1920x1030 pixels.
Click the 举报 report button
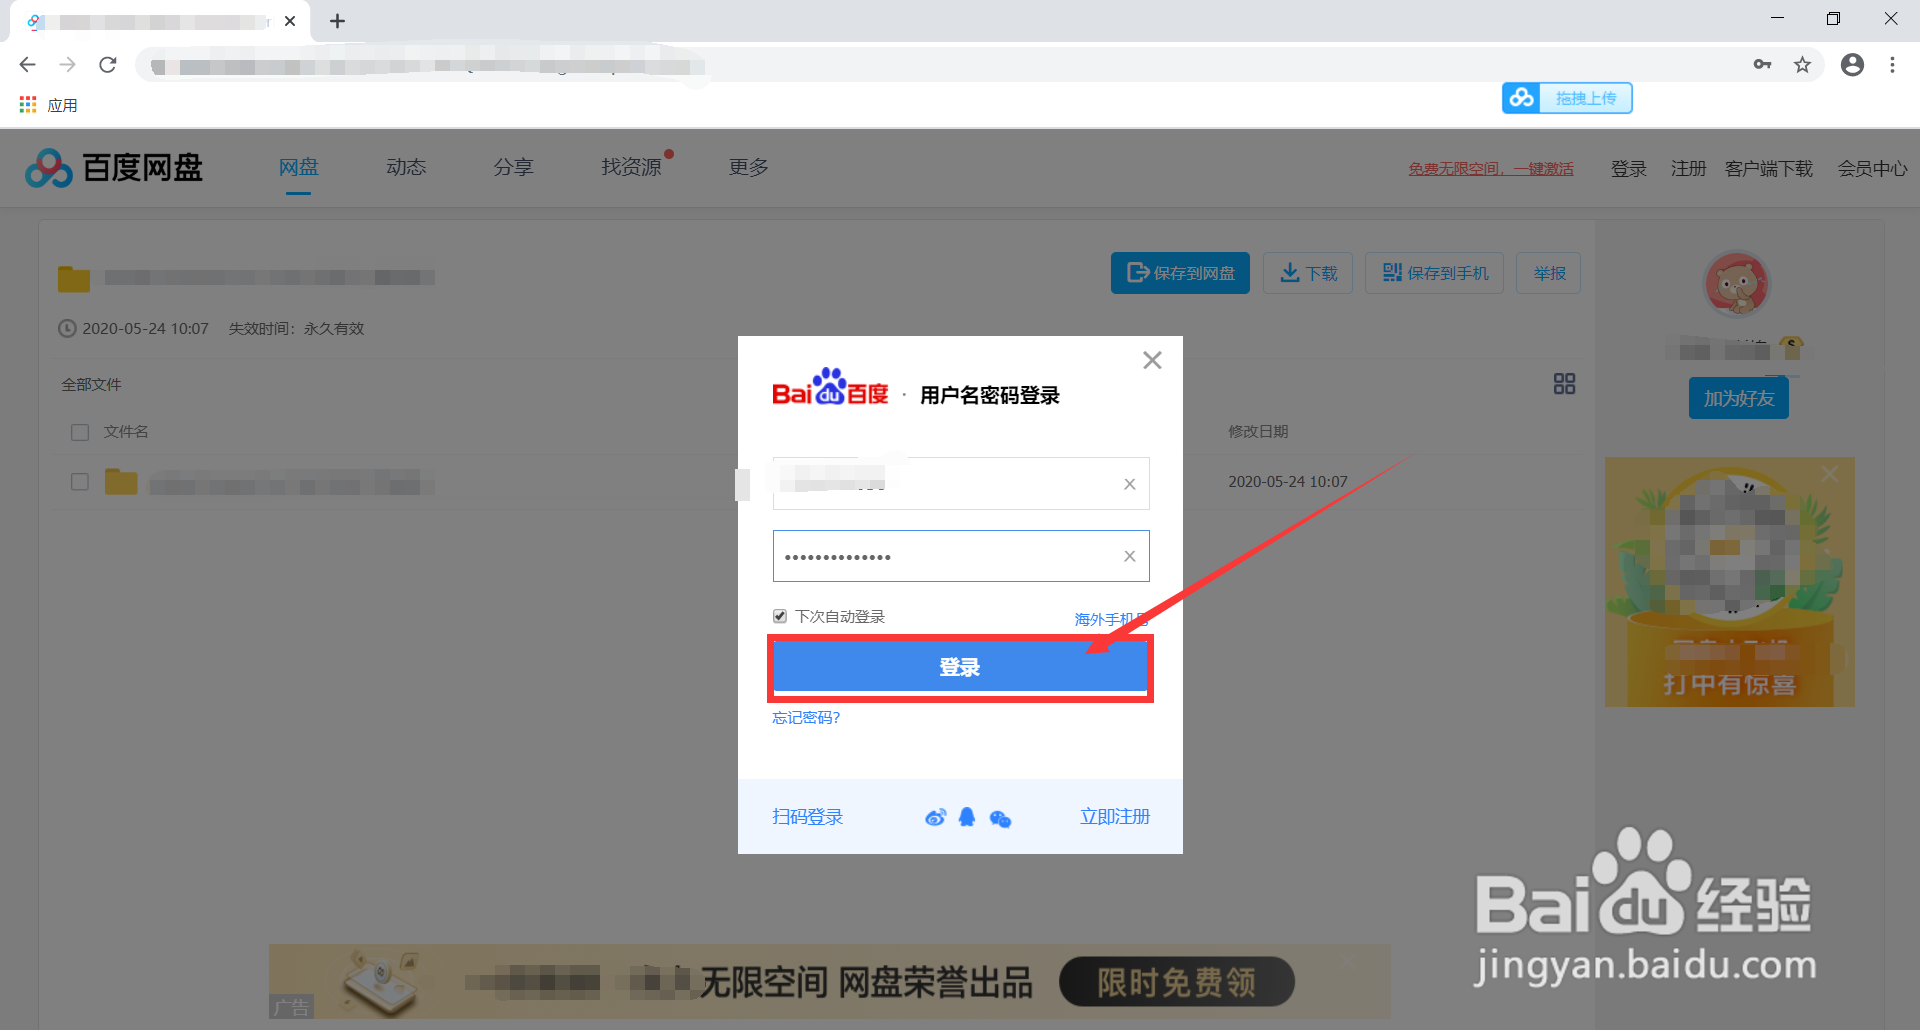1549,273
